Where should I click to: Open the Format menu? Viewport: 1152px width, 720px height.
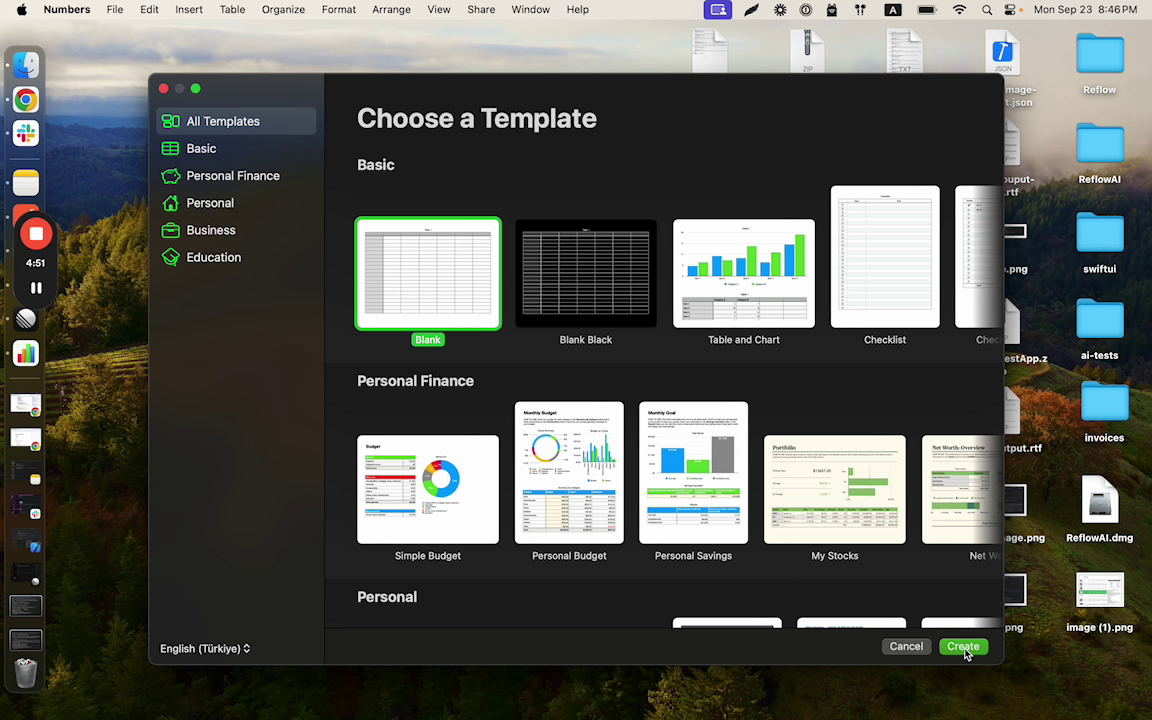339,10
